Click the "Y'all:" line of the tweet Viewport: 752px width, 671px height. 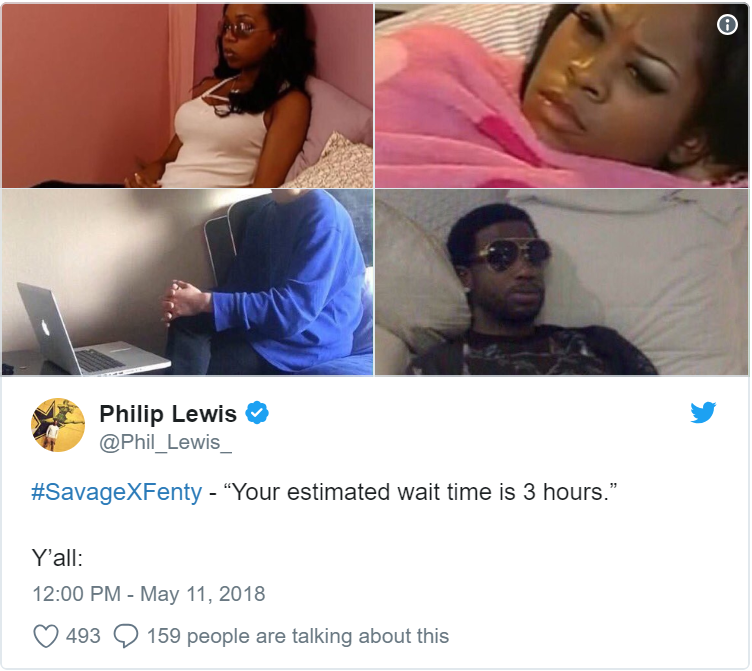57,558
